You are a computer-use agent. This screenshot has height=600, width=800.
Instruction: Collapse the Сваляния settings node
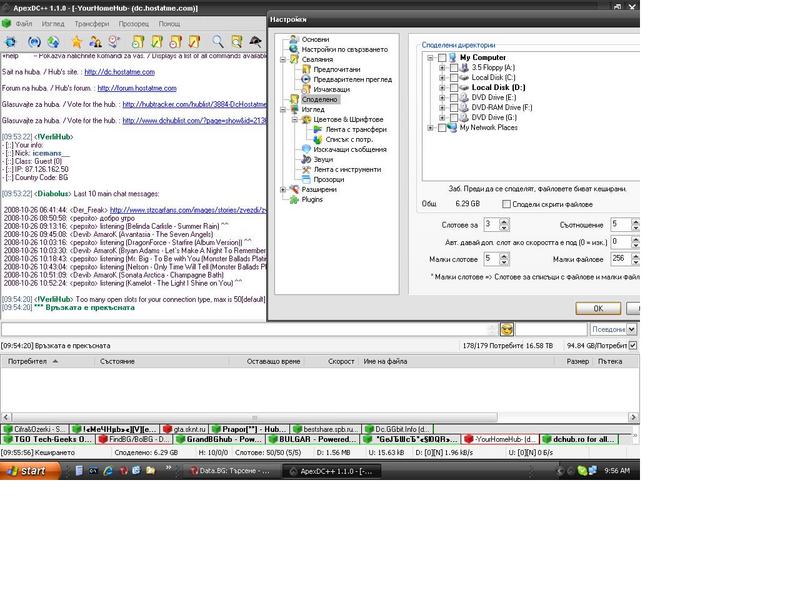(x=283, y=60)
